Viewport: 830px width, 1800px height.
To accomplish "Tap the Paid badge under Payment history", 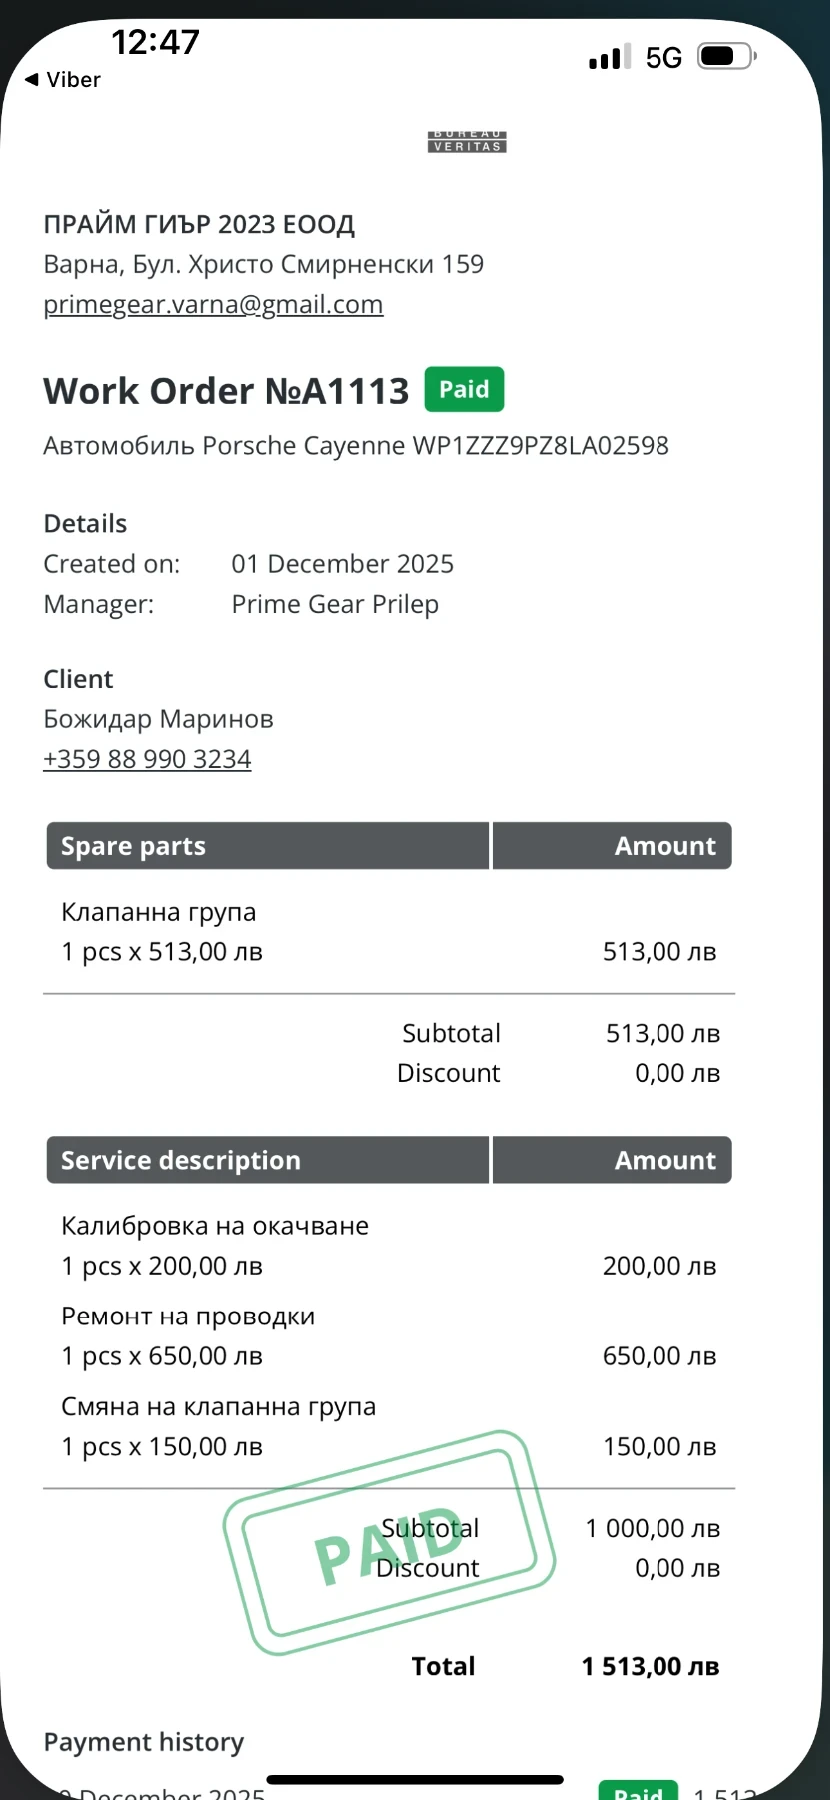I will [x=638, y=1790].
